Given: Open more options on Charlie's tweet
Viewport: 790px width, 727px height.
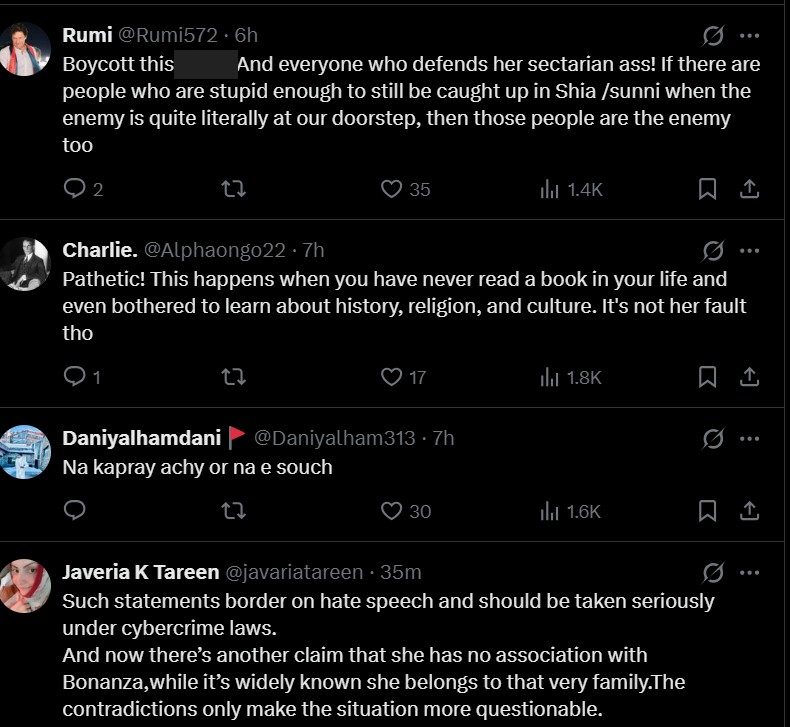Looking at the screenshot, I should (749, 250).
